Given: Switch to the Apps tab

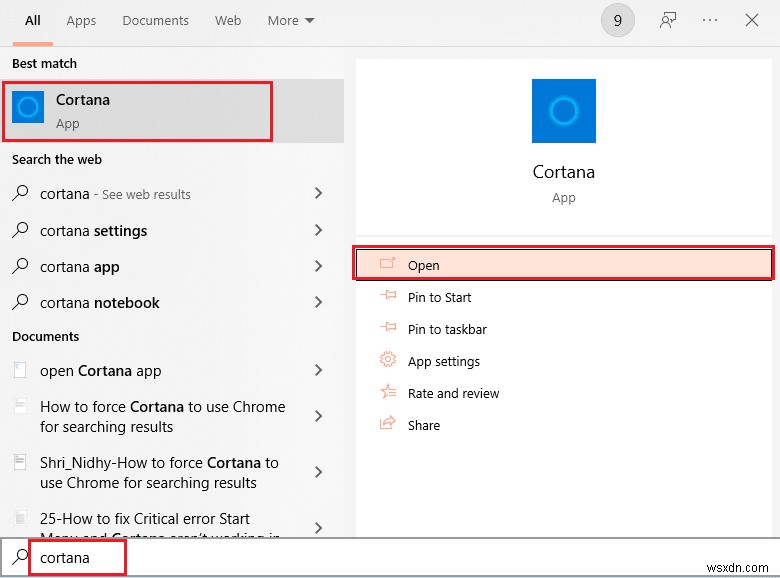Looking at the screenshot, I should (81, 20).
